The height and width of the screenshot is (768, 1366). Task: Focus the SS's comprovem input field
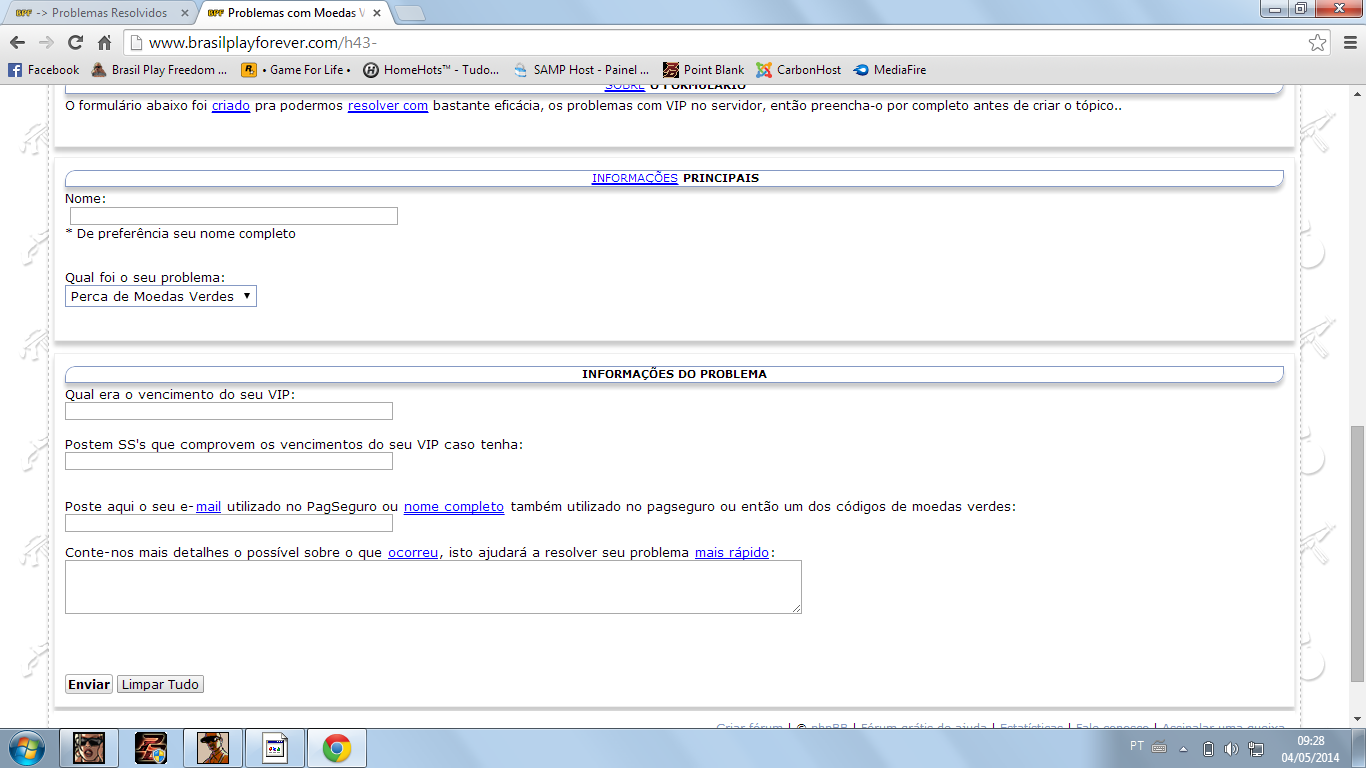tap(229, 461)
